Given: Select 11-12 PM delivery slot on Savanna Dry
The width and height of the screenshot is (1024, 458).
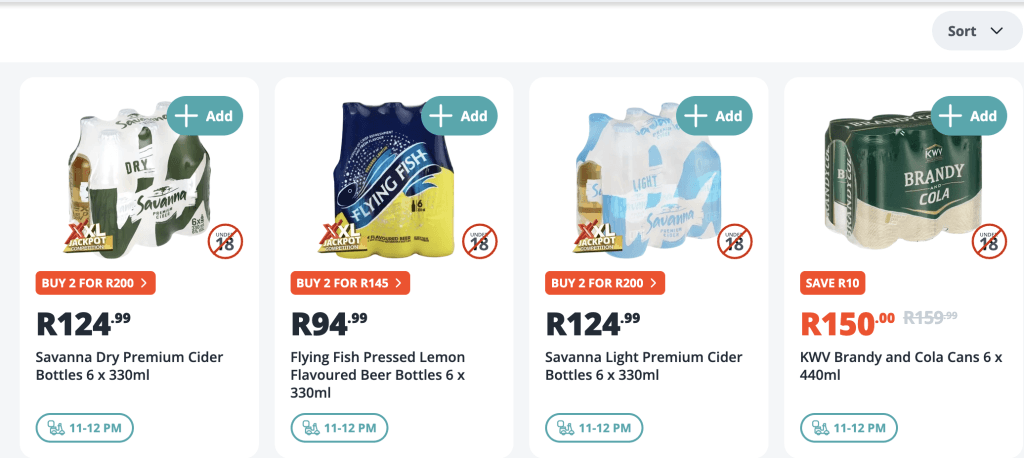Looking at the screenshot, I should coord(85,428).
